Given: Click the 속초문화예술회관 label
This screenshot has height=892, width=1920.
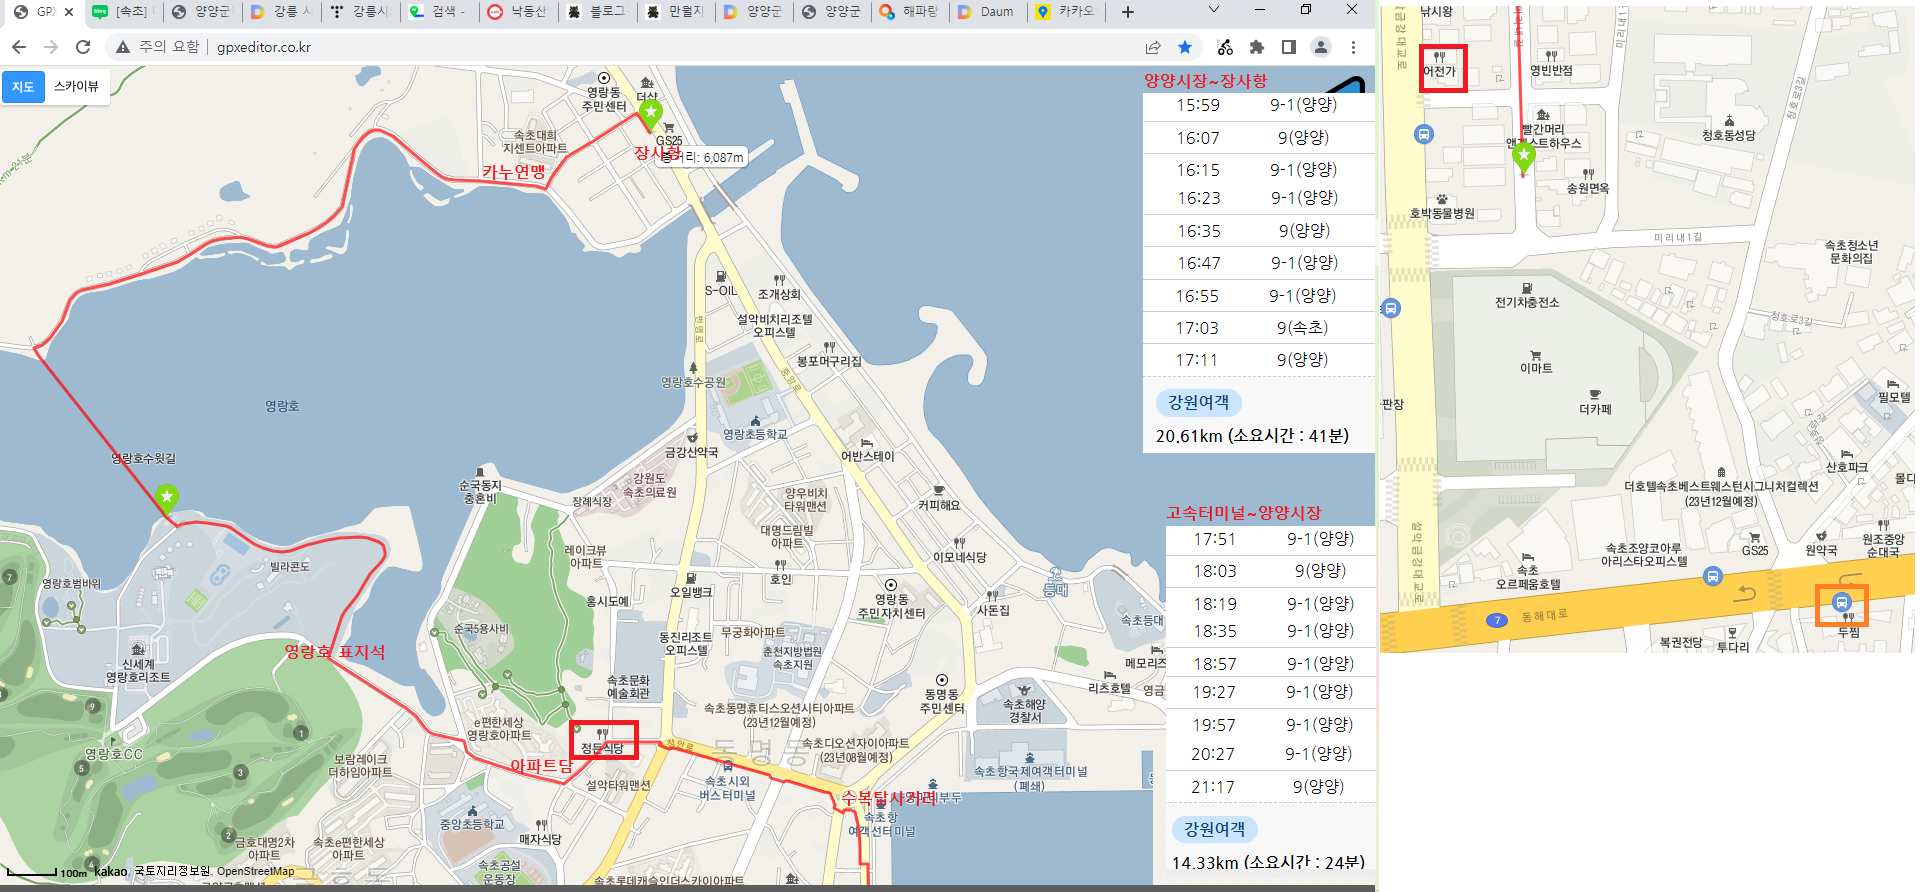Looking at the screenshot, I should (628, 686).
